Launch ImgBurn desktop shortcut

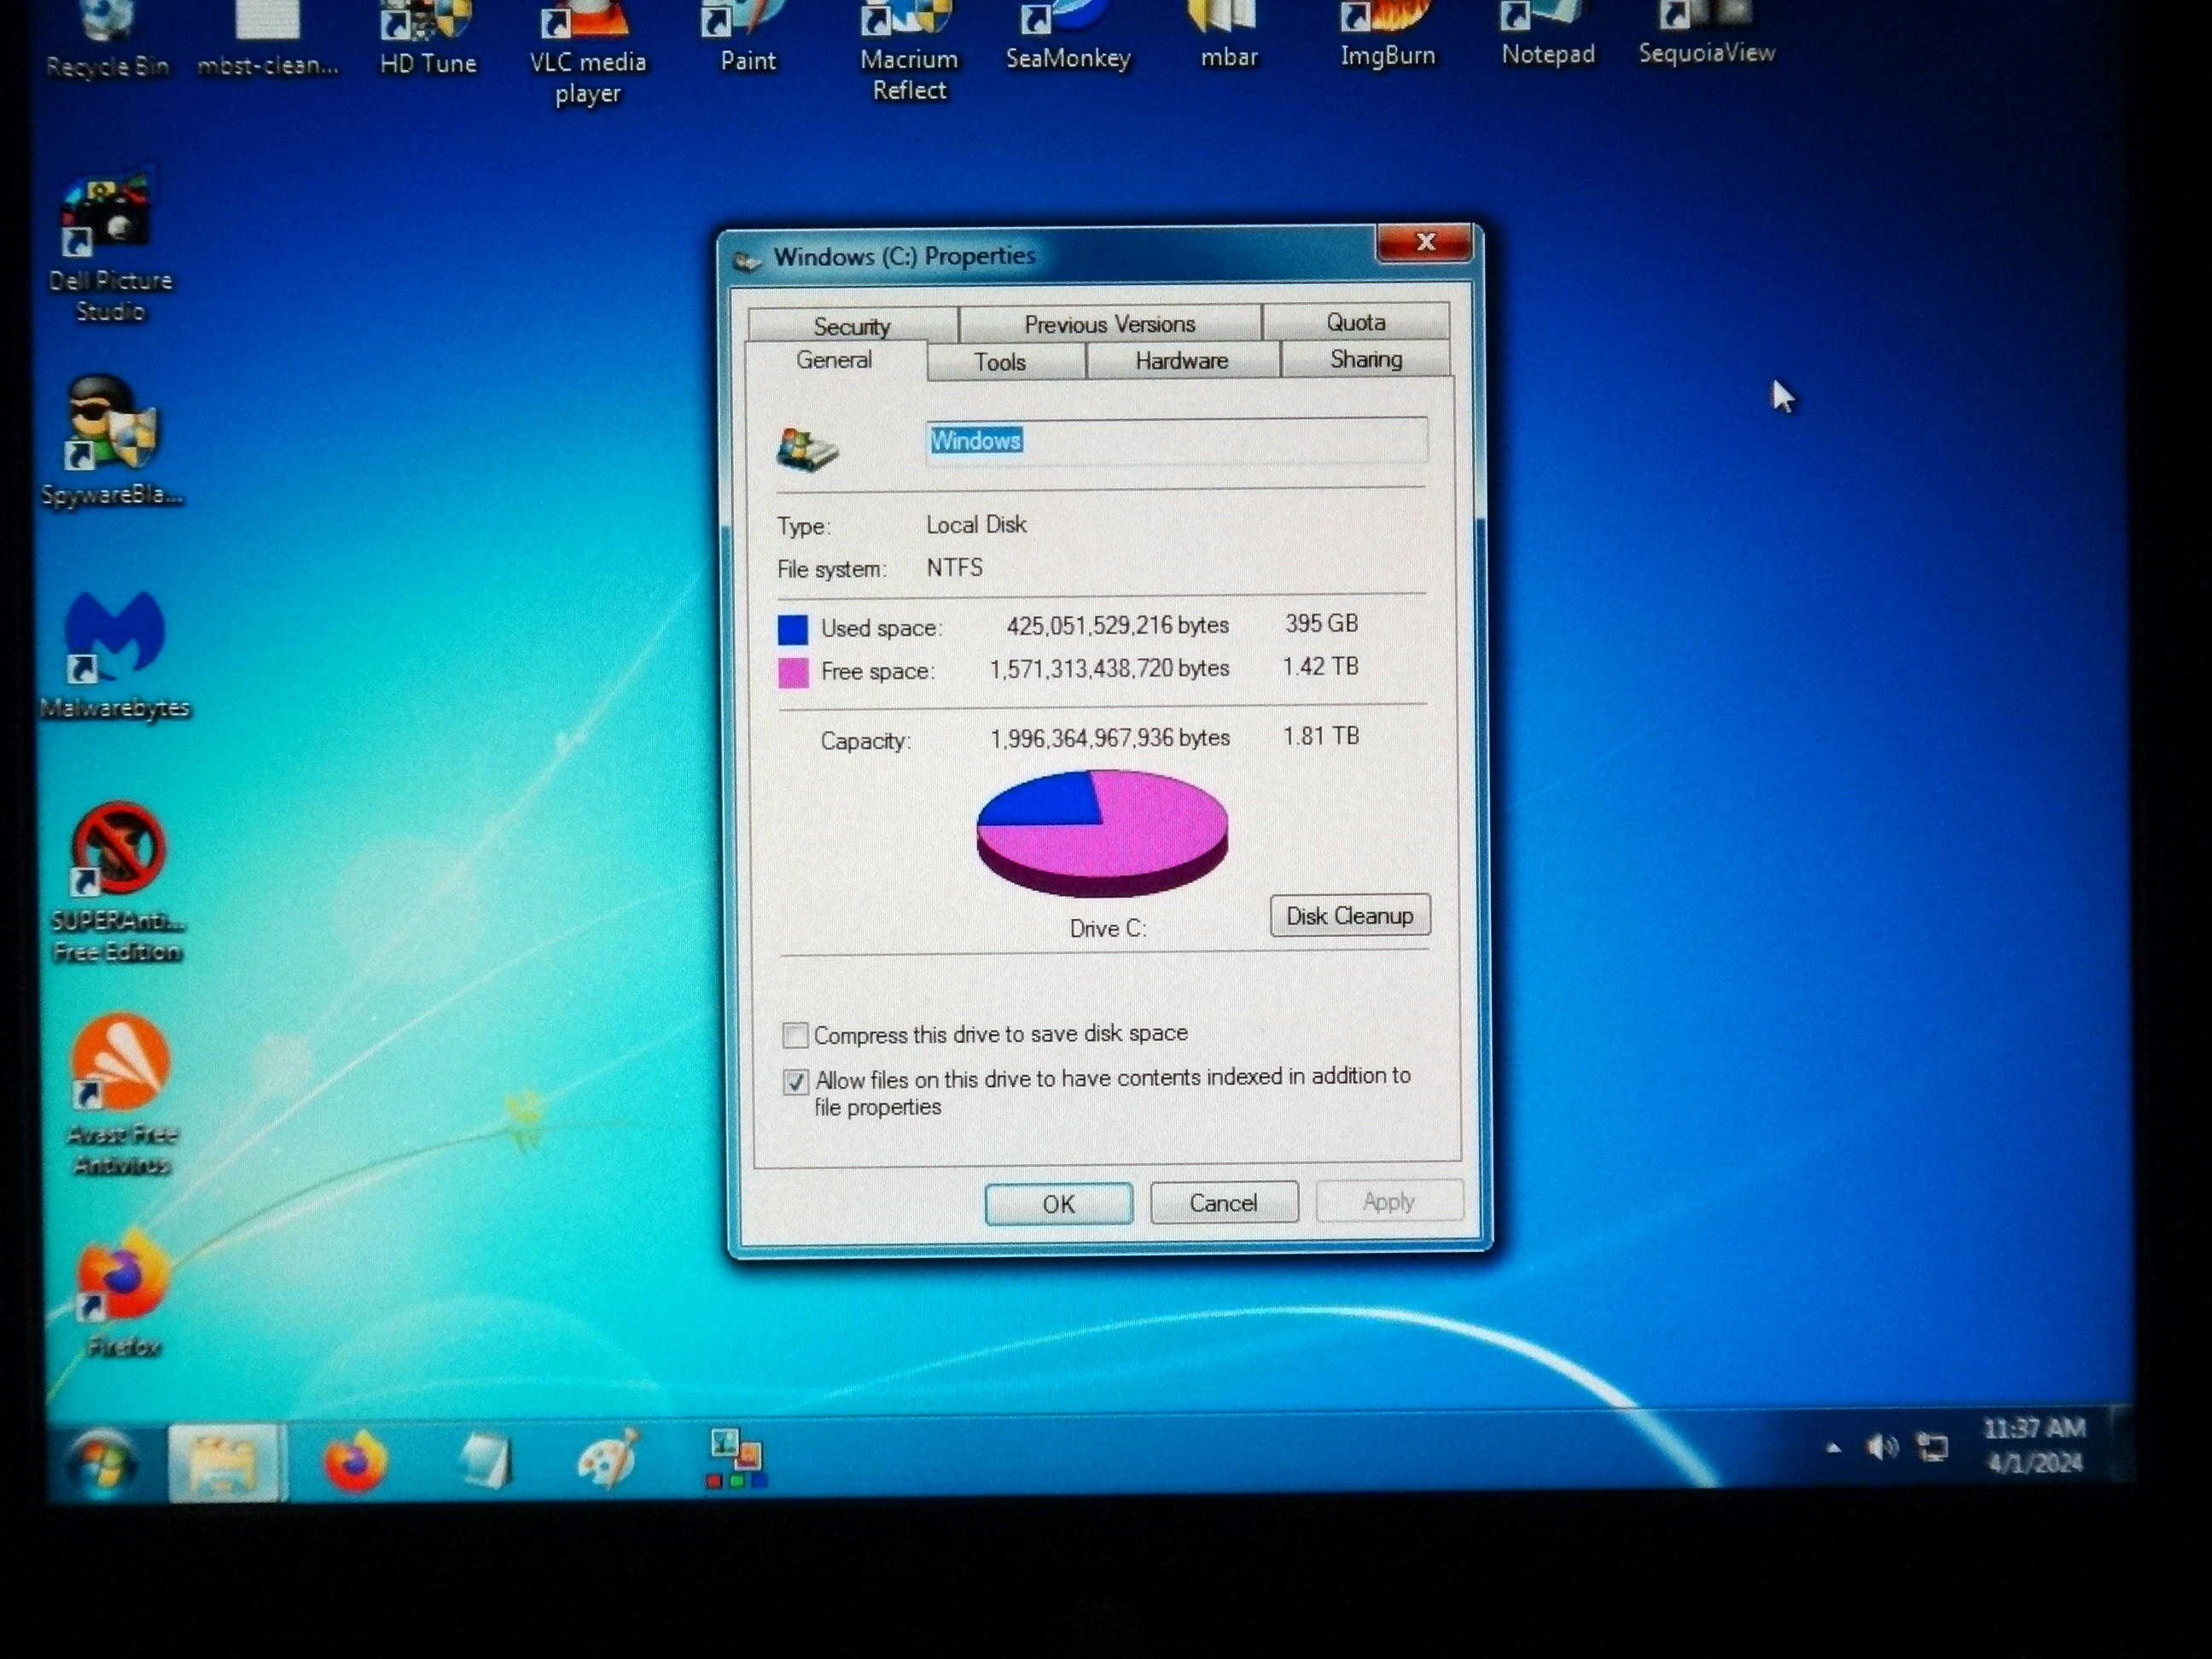(x=1387, y=34)
